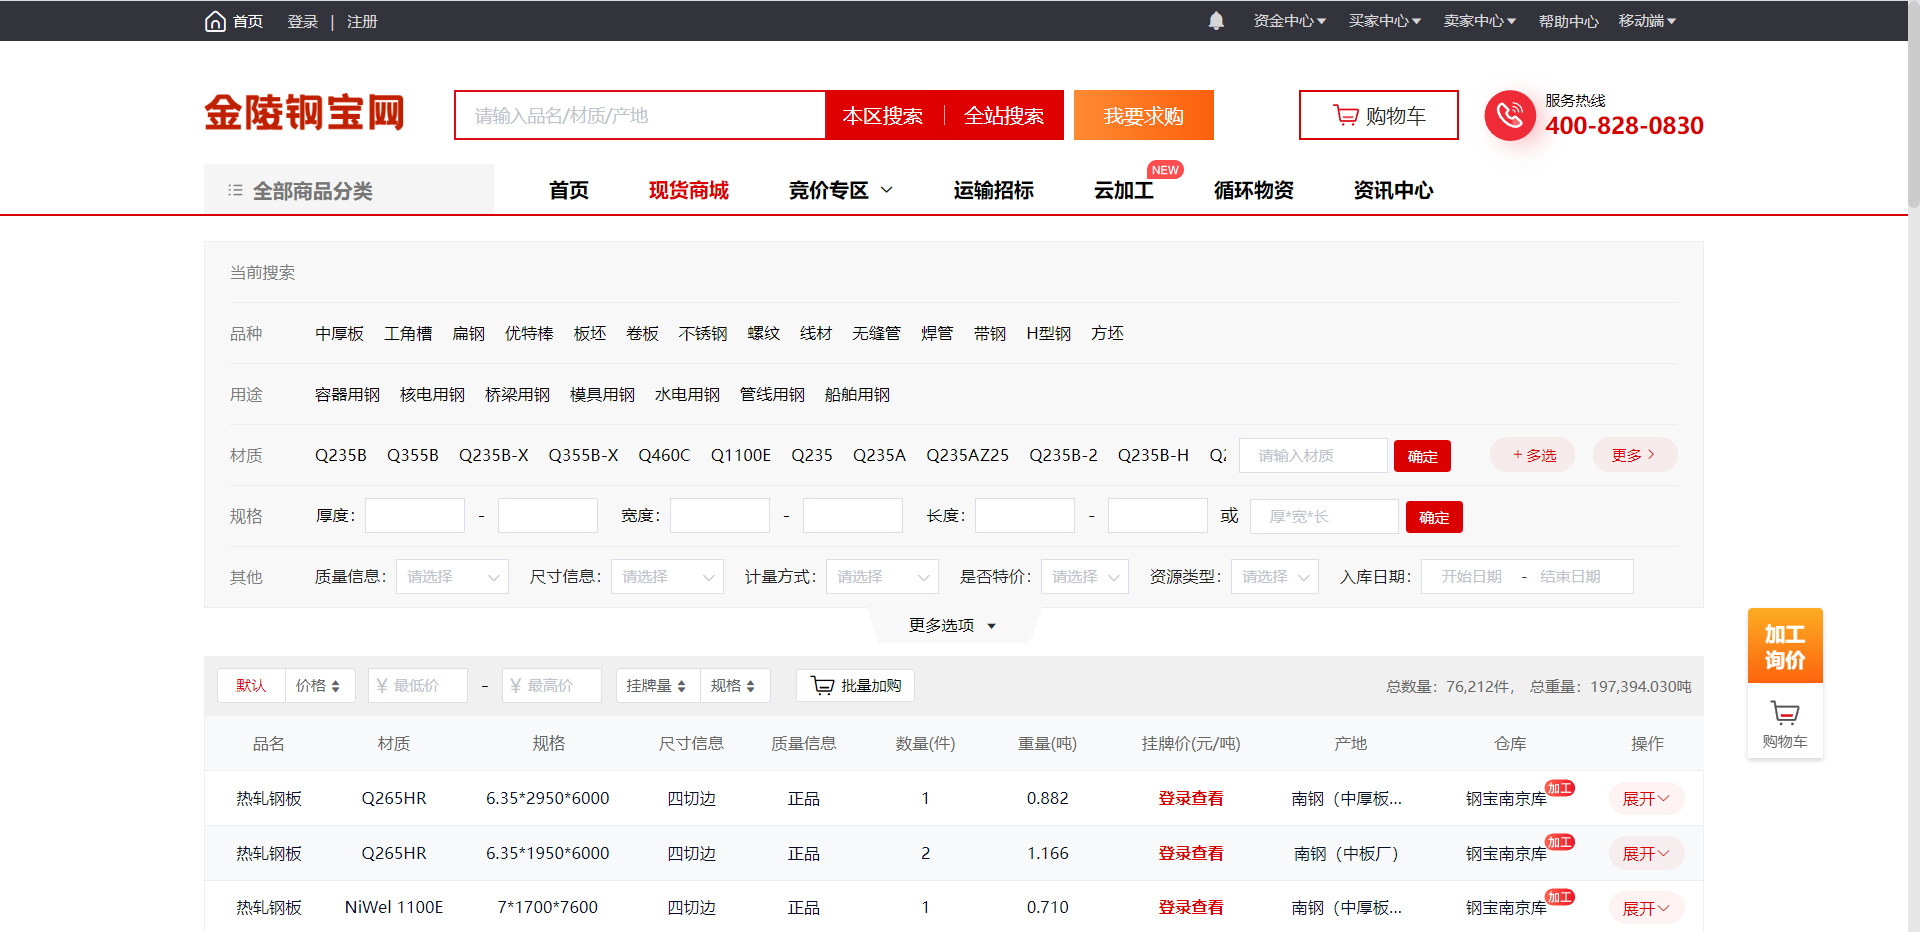Show 更多 materials
Viewport: 1920px width, 932px height.
(x=1634, y=455)
